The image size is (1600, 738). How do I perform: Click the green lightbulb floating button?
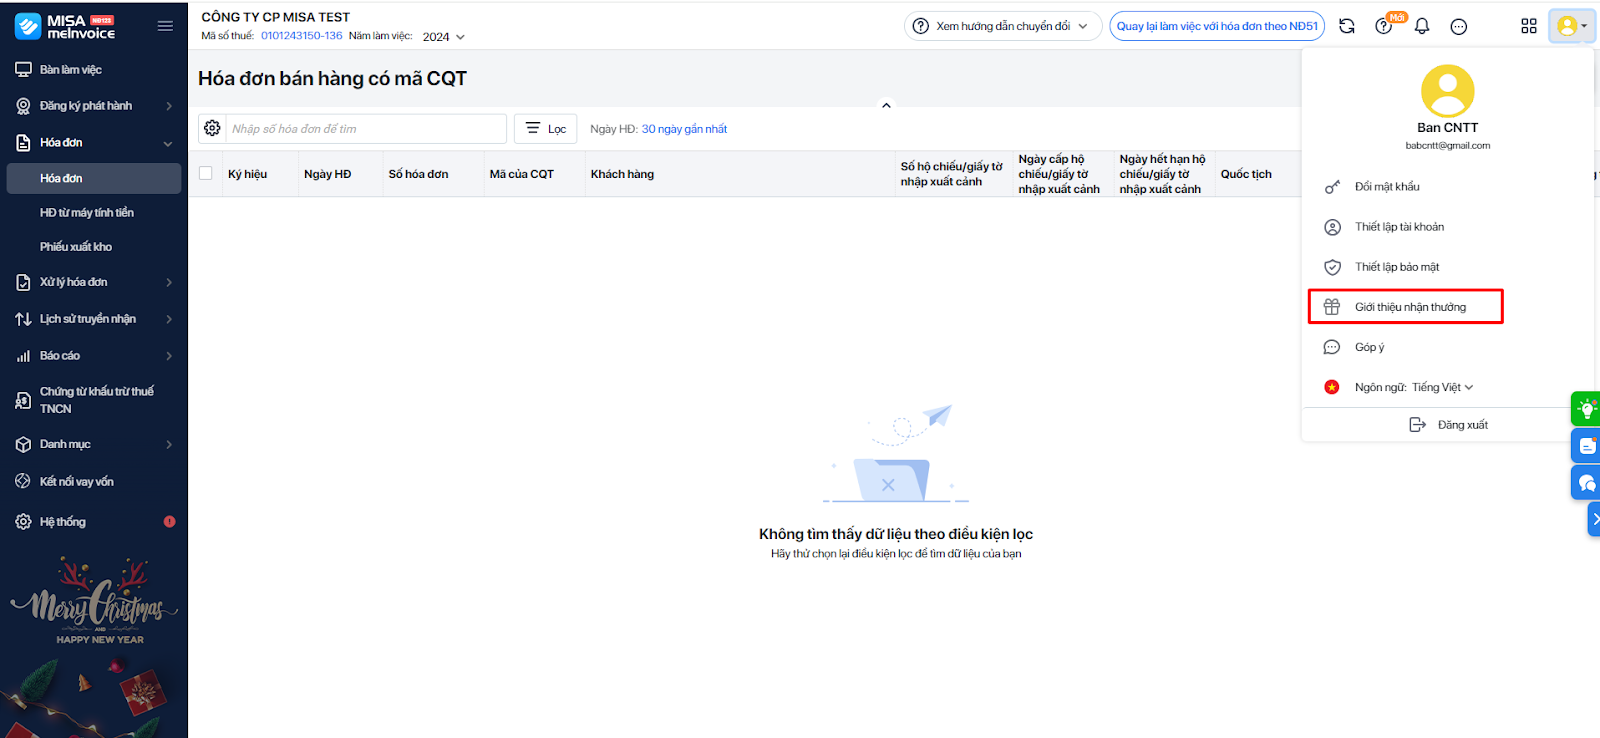pyautogui.click(x=1586, y=409)
